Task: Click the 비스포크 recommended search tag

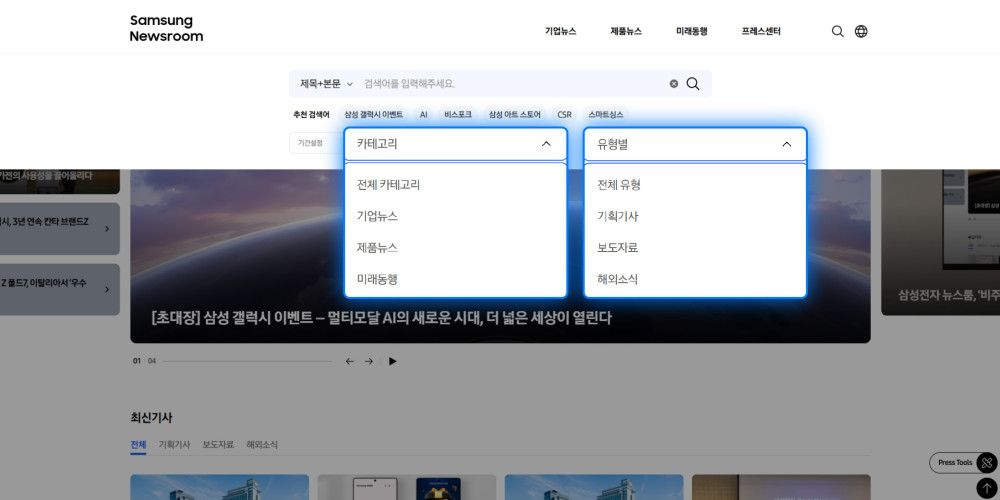Action: coord(458,115)
